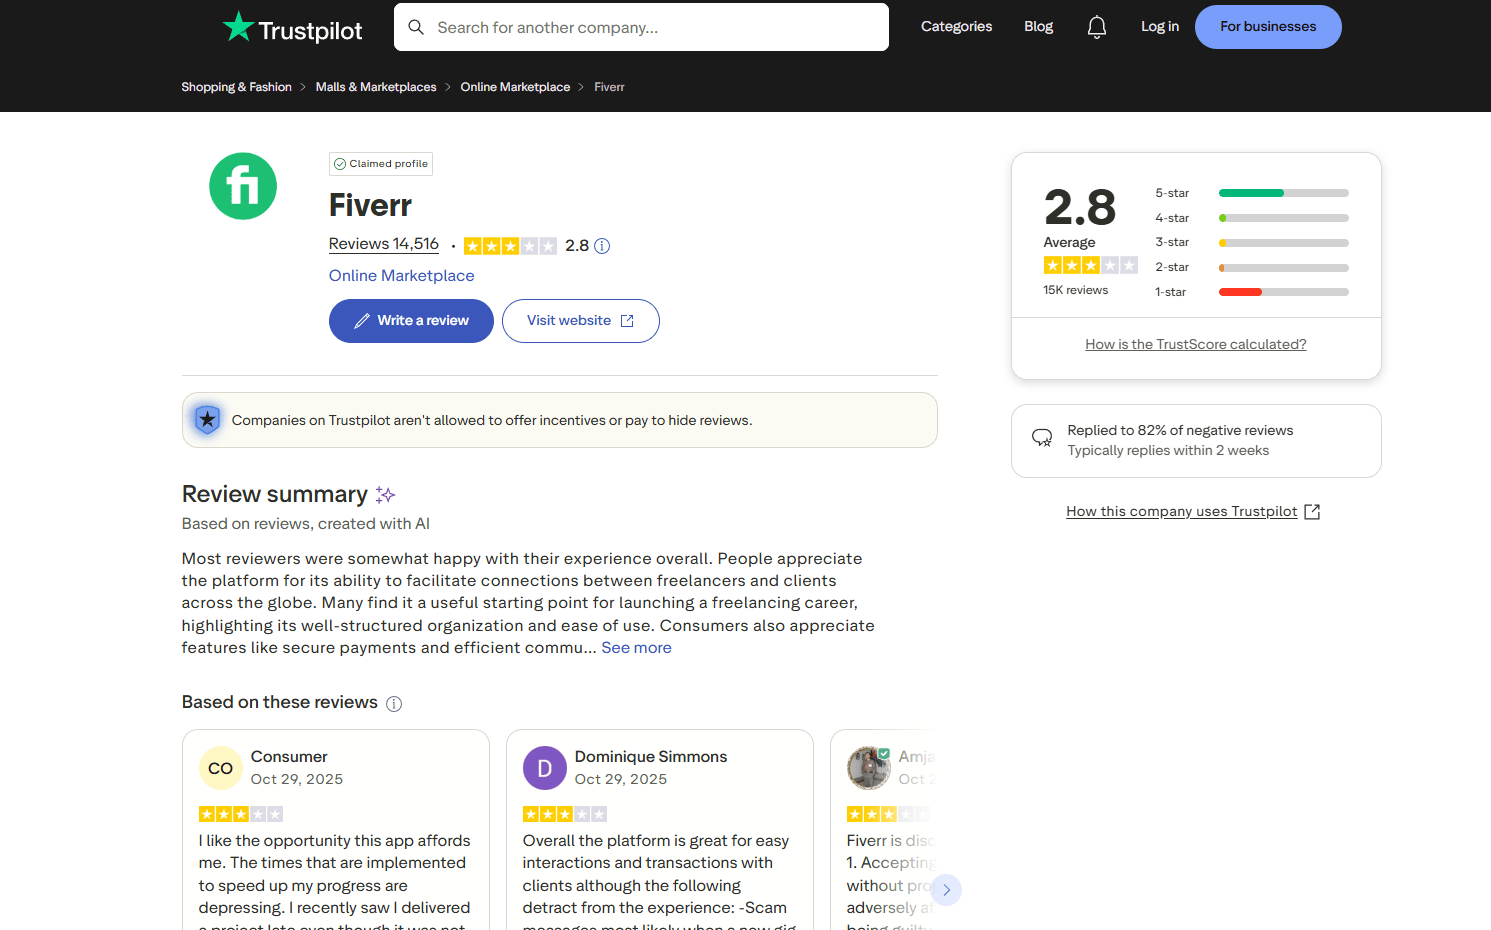Click info icon next to Based on these reviews
The width and height of the screenshot is (1491, 930).
394,704
